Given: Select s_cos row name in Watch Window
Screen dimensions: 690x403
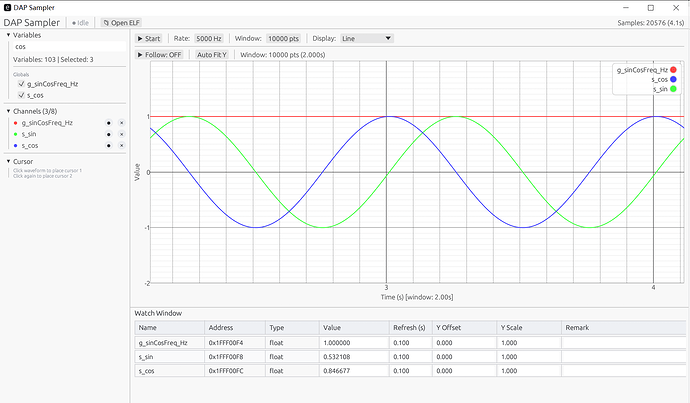Looking at the screenshot, I should coord(147,371).
